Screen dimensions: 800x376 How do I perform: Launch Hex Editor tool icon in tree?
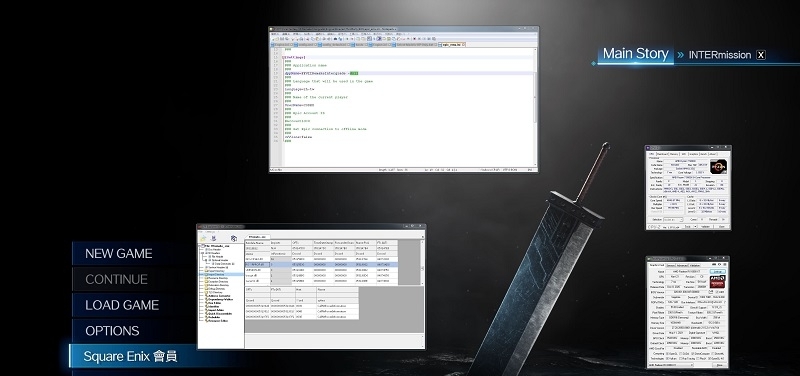[x=207, y=303]
